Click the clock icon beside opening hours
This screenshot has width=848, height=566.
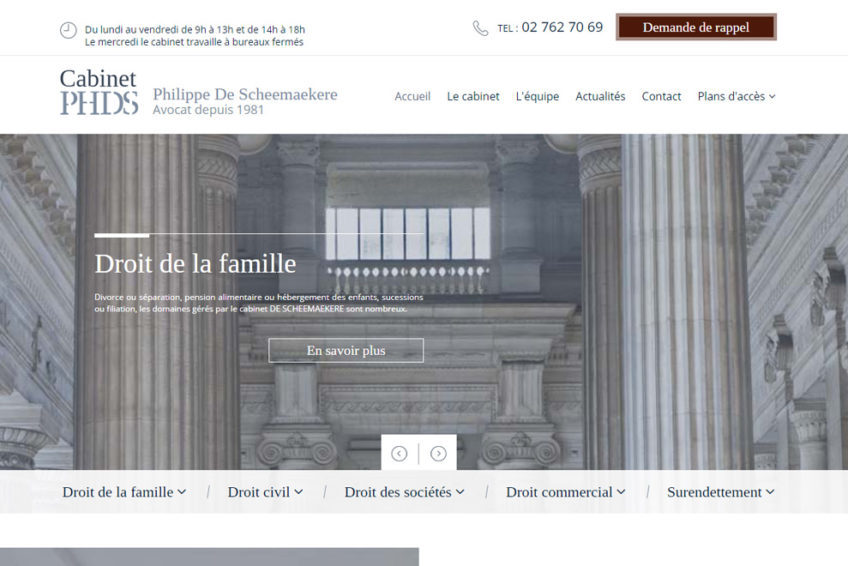[x=68, y=30]
